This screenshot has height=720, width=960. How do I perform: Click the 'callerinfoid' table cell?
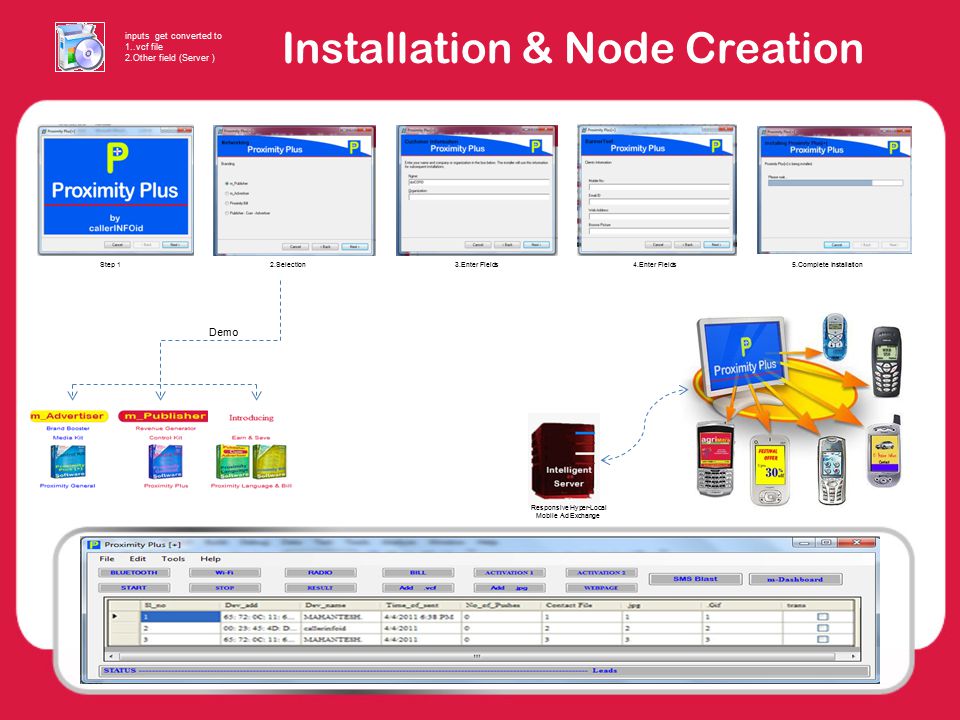tap(340, 628)
